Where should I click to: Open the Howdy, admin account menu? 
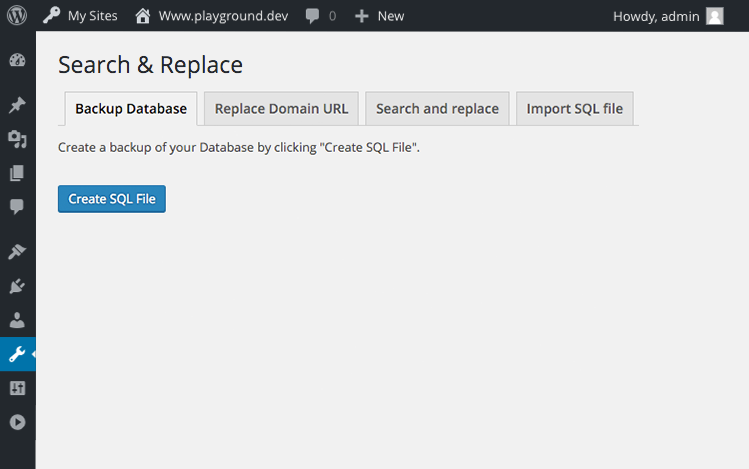click(667, 16)
